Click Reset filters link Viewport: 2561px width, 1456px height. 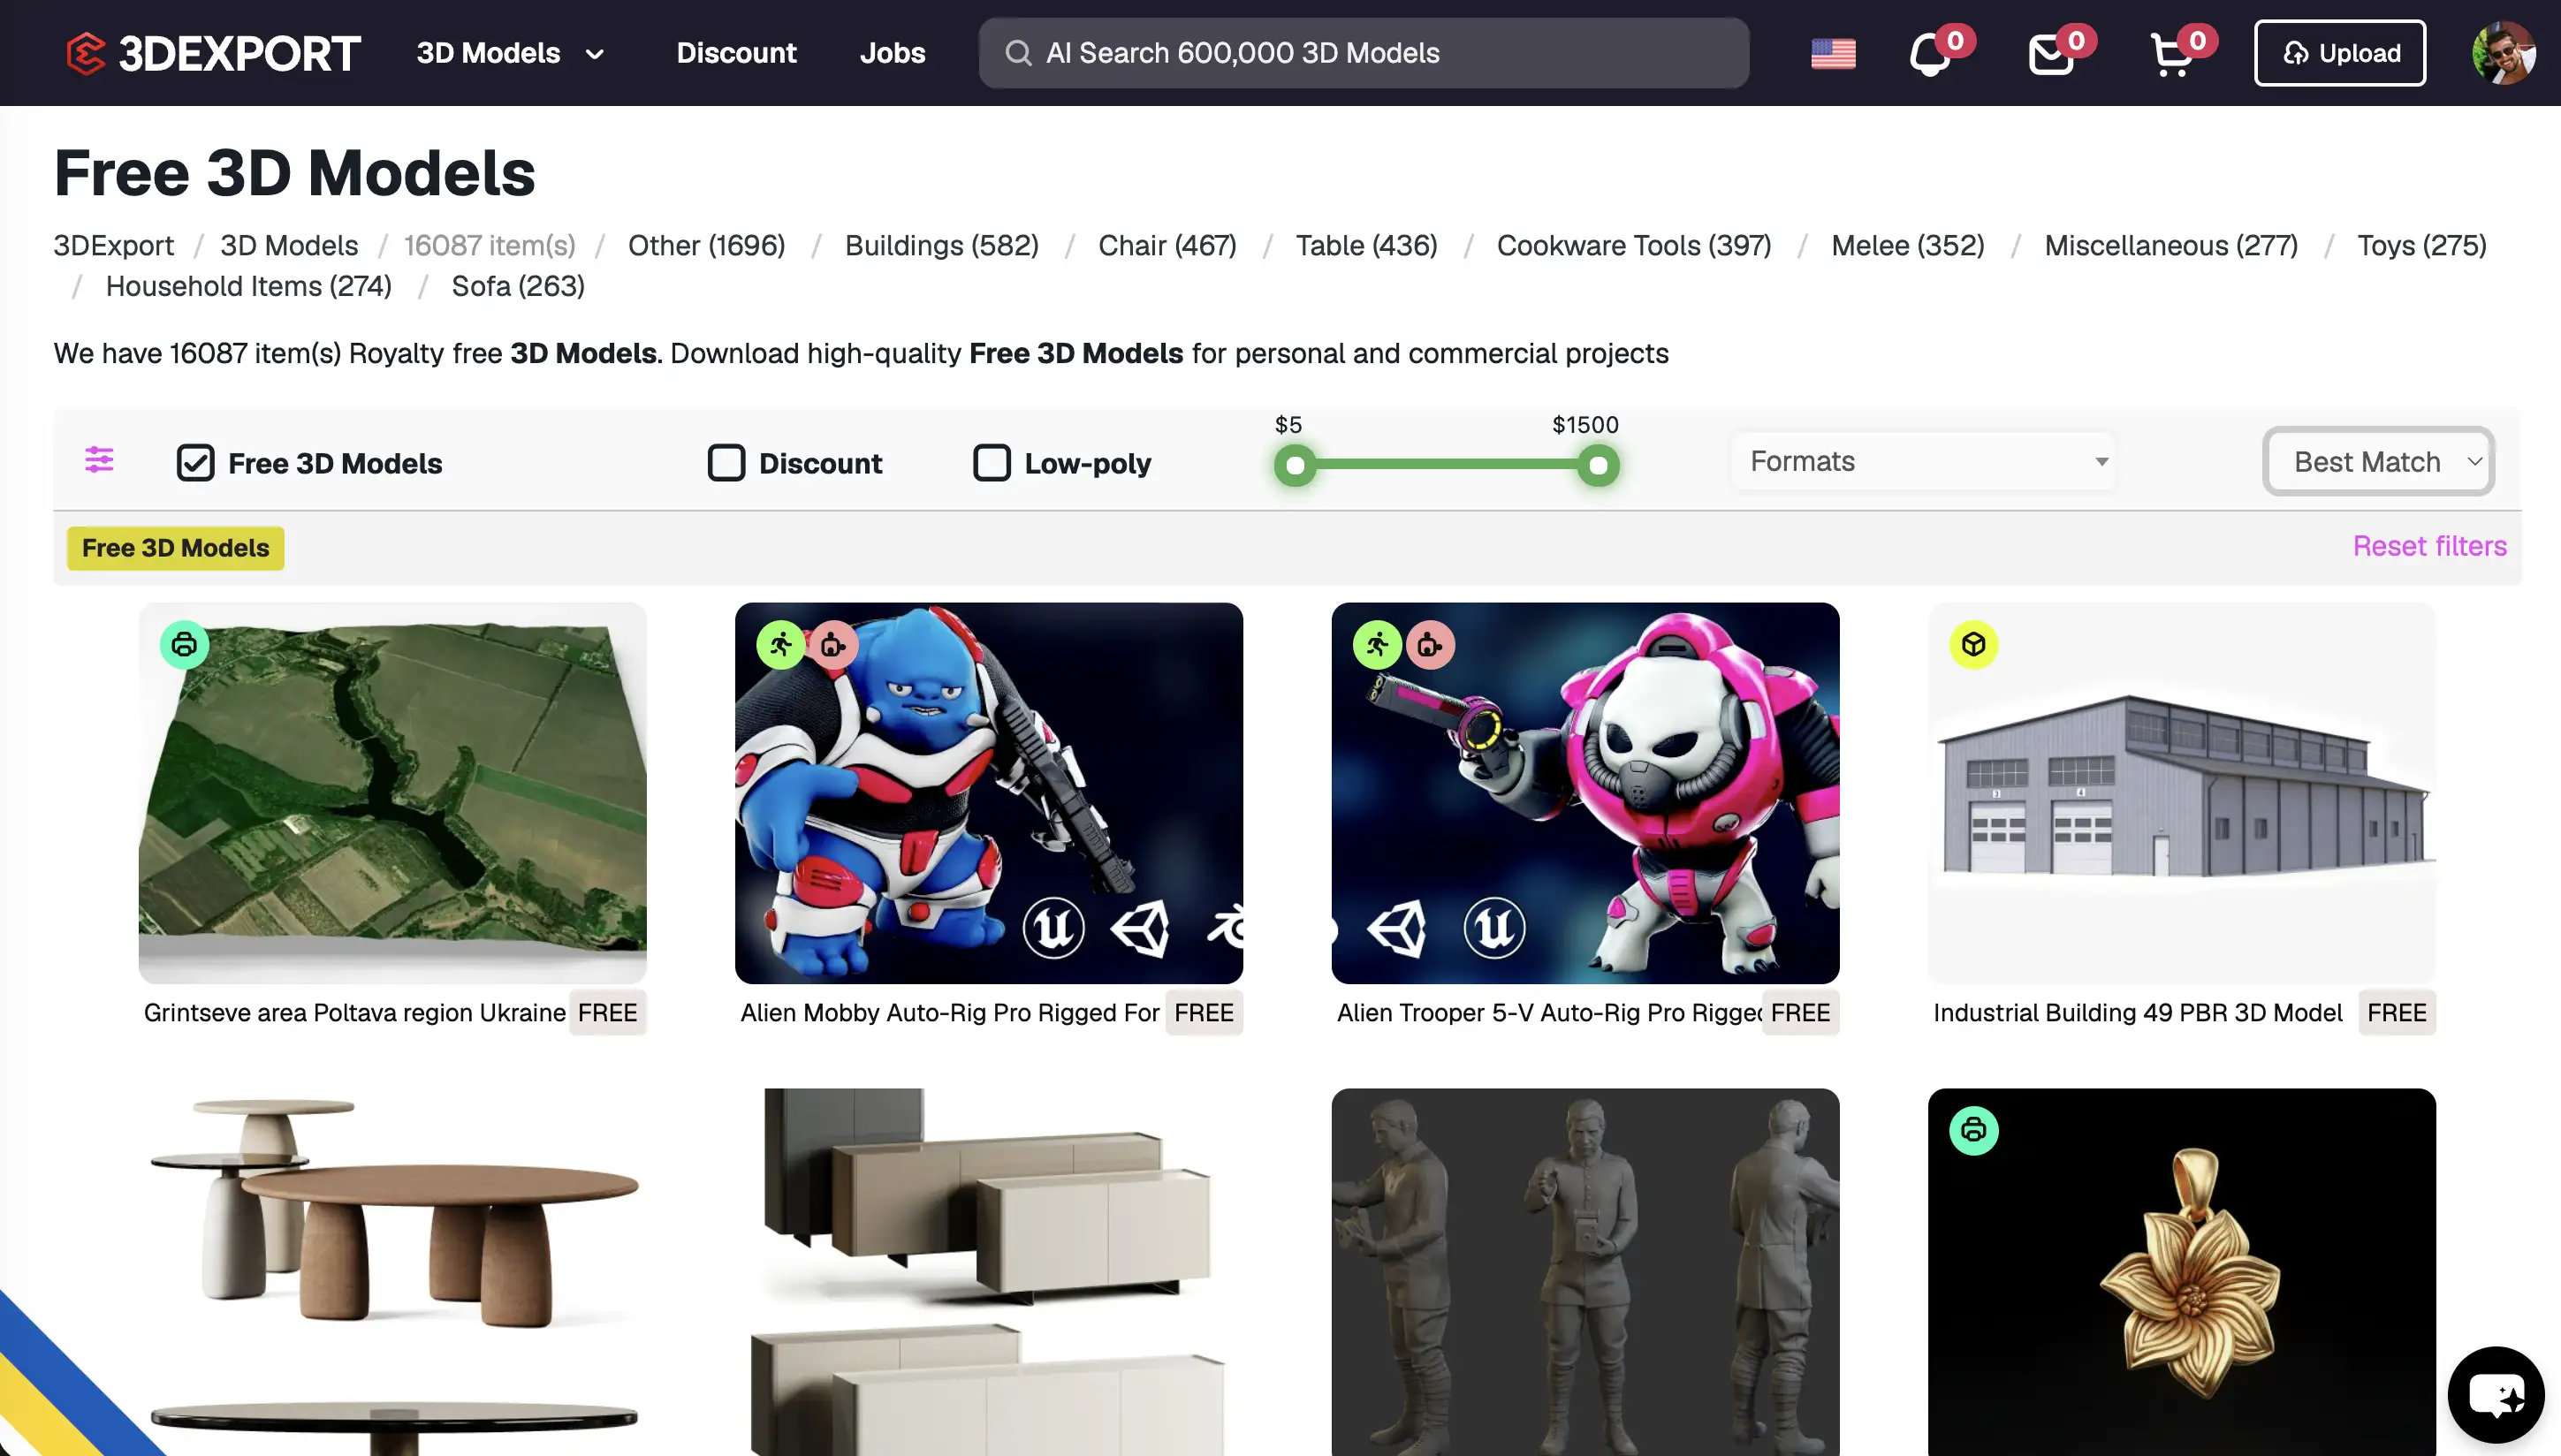point(2429,546)
